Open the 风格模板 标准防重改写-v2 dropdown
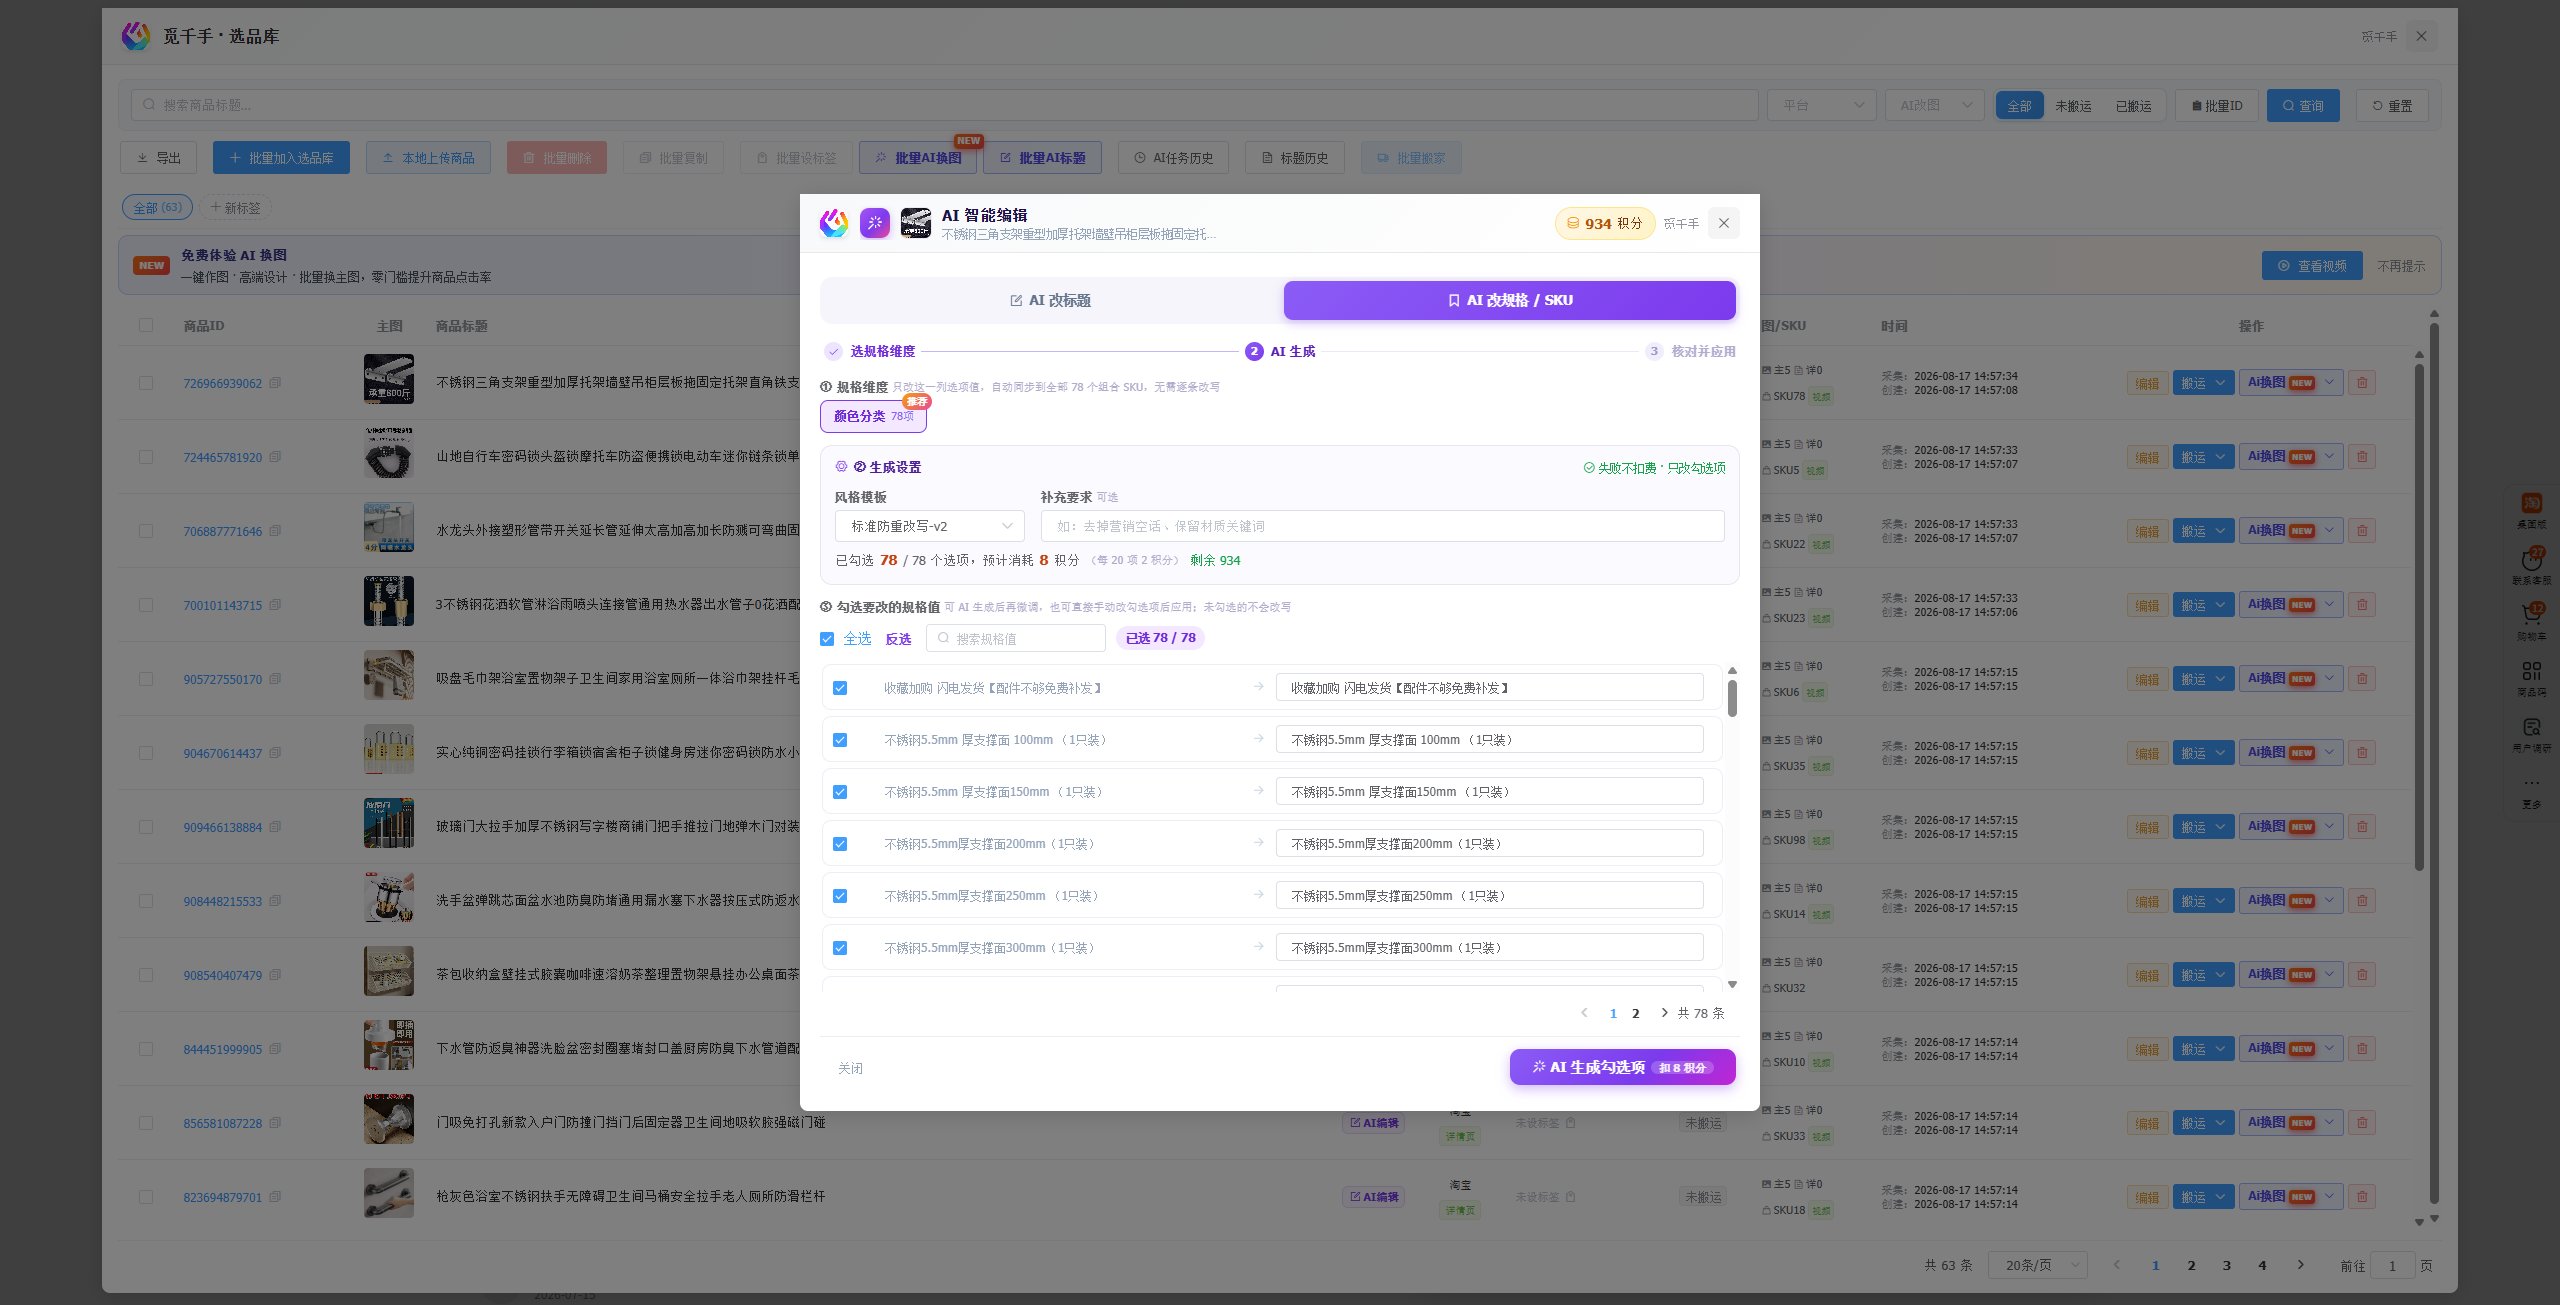The width and height of the screenshot is (2560, 1305). 930,526
